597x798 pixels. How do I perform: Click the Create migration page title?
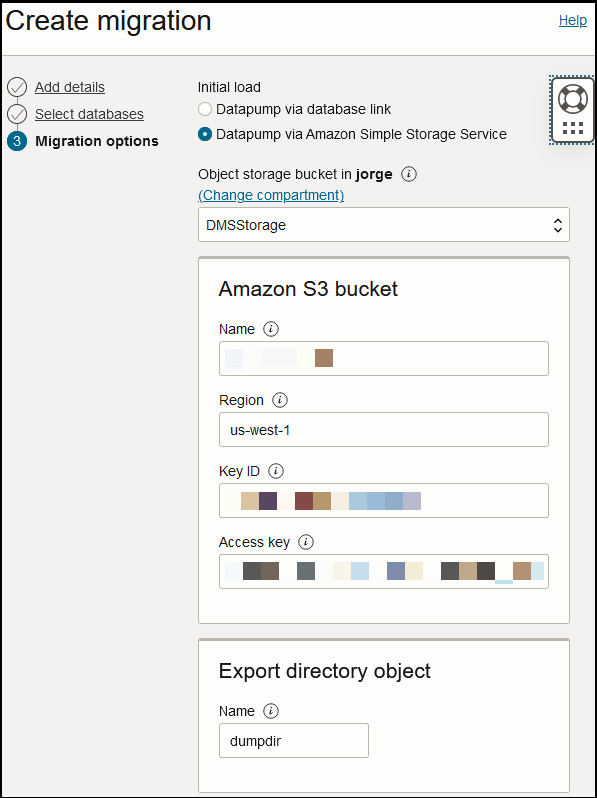coord(108,21)
